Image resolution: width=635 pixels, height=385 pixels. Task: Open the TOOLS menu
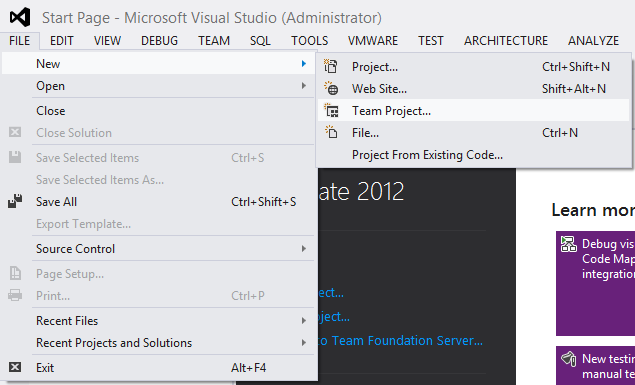tap(309, 40)
